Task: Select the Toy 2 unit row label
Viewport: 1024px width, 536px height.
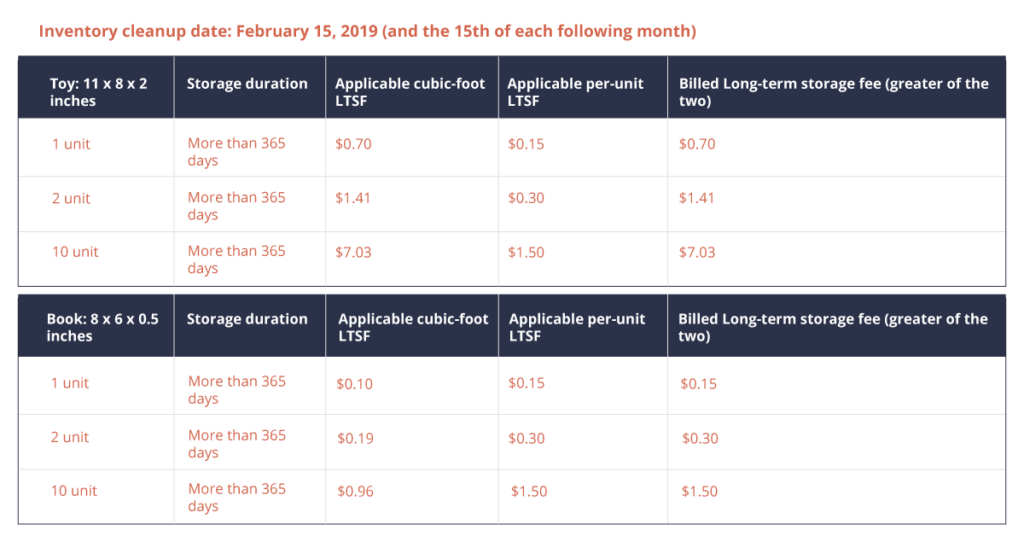Action: (x=71, y=198)
